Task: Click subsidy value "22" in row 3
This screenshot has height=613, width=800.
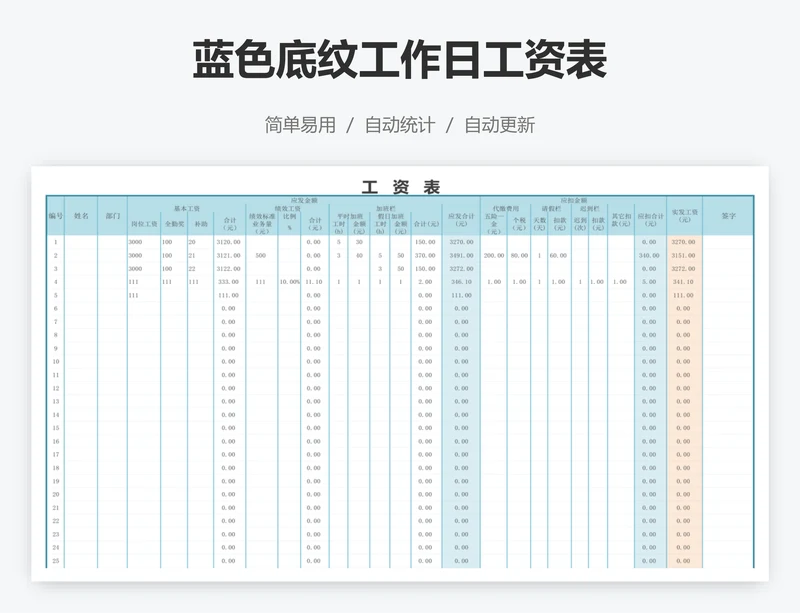Action: (192, 268)
